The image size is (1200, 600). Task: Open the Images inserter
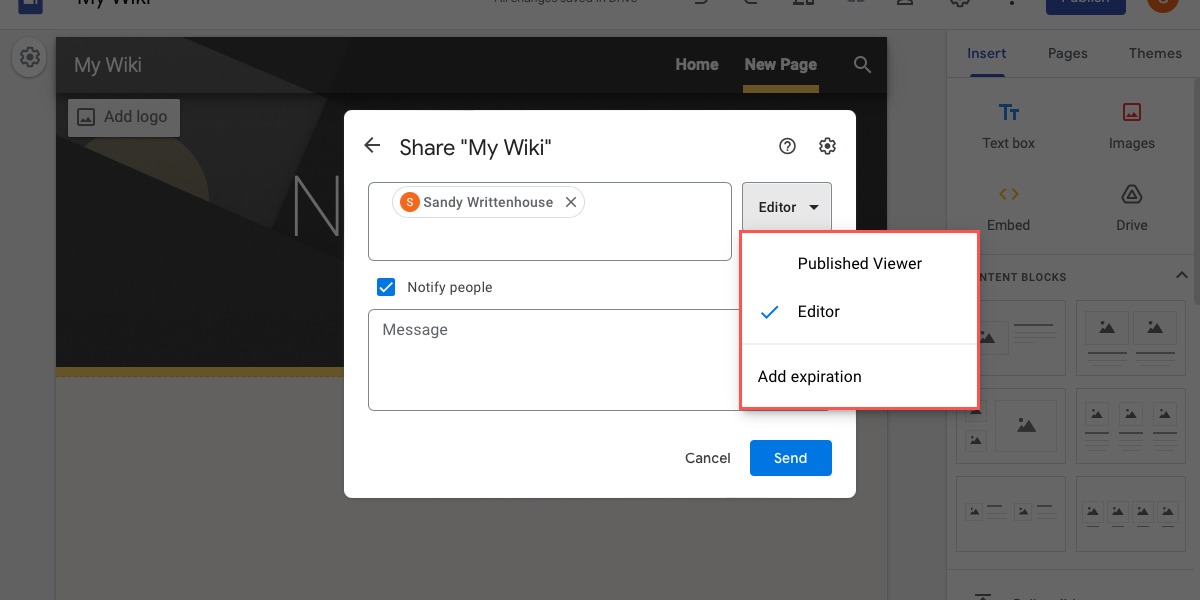tap(1131, 122)
